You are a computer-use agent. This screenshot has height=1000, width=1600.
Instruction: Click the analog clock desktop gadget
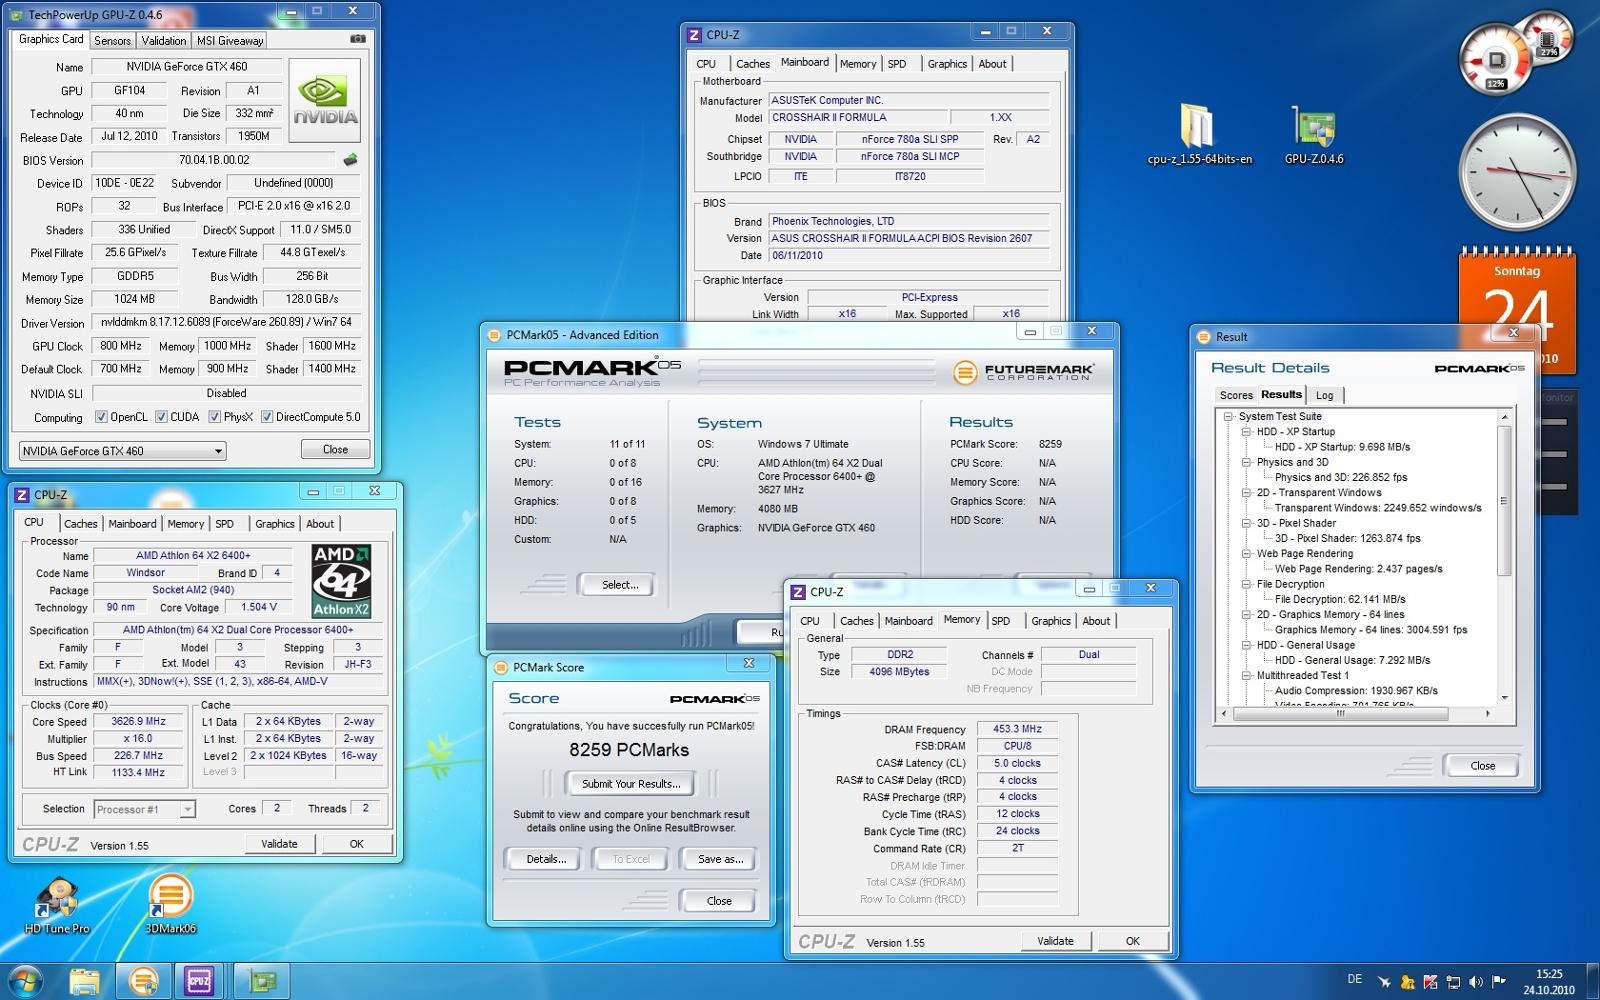1517,173
